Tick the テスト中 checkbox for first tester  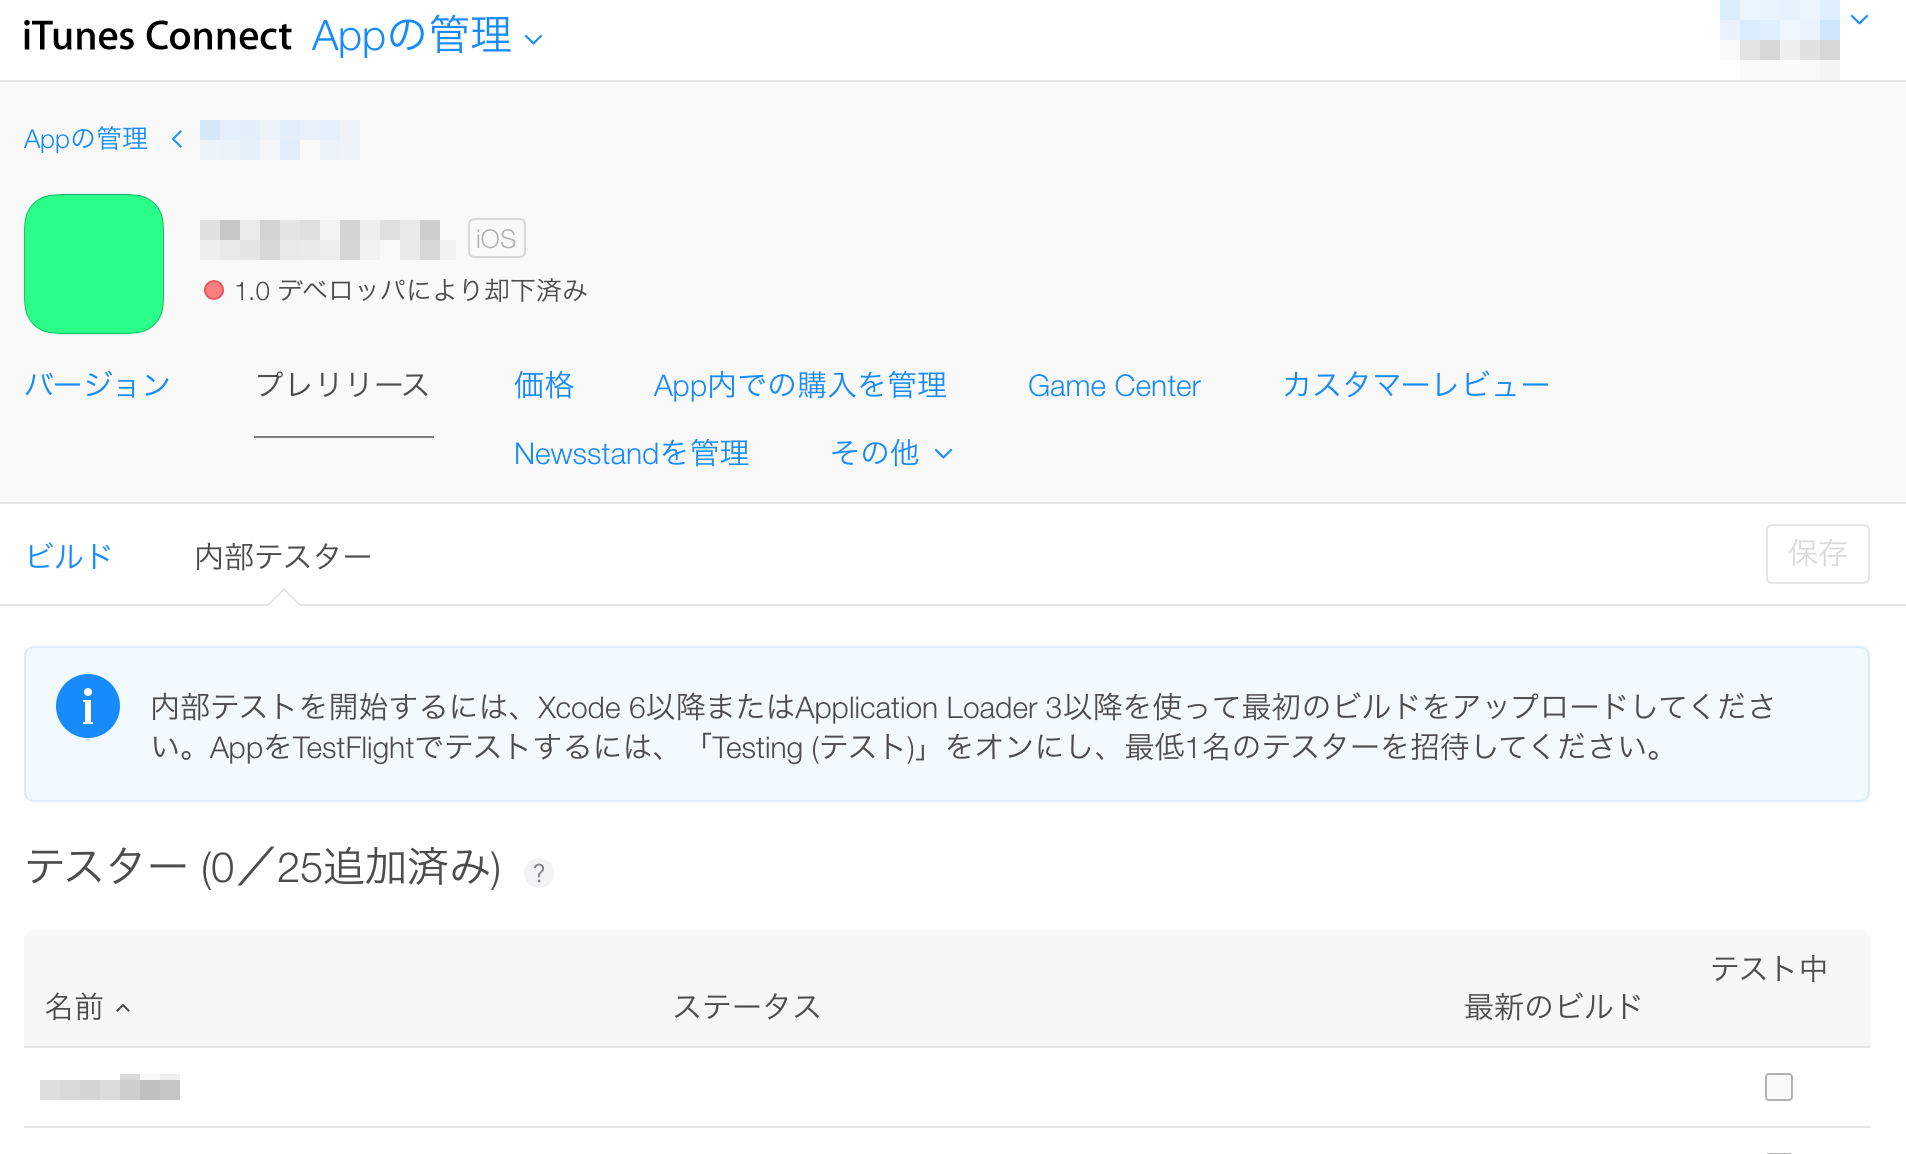1779,1087
